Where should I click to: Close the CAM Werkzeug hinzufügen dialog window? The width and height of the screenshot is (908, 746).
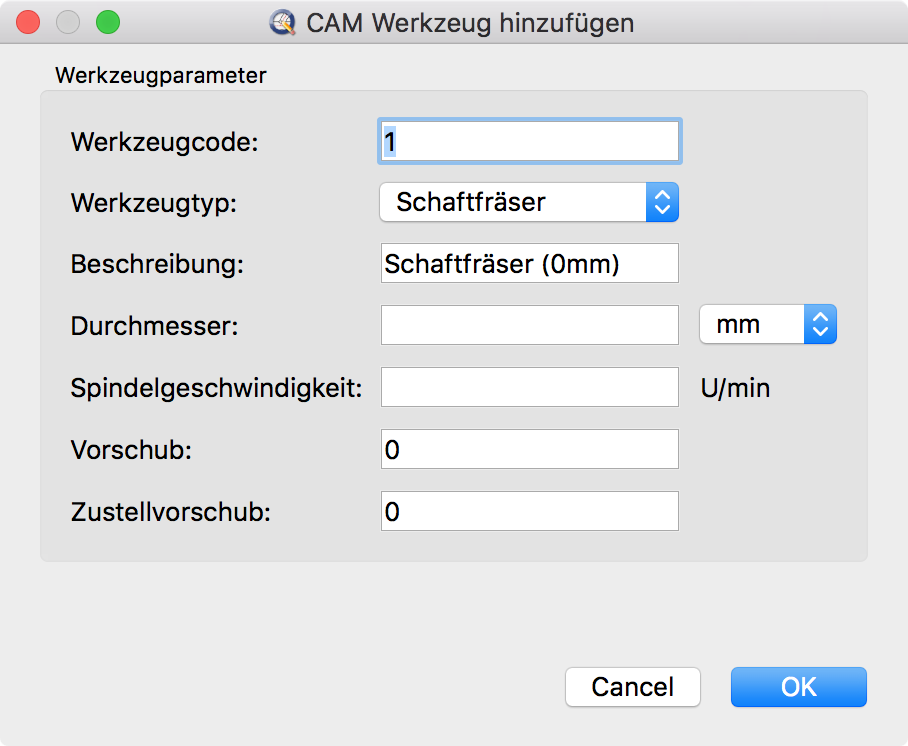tap(28, 21)
